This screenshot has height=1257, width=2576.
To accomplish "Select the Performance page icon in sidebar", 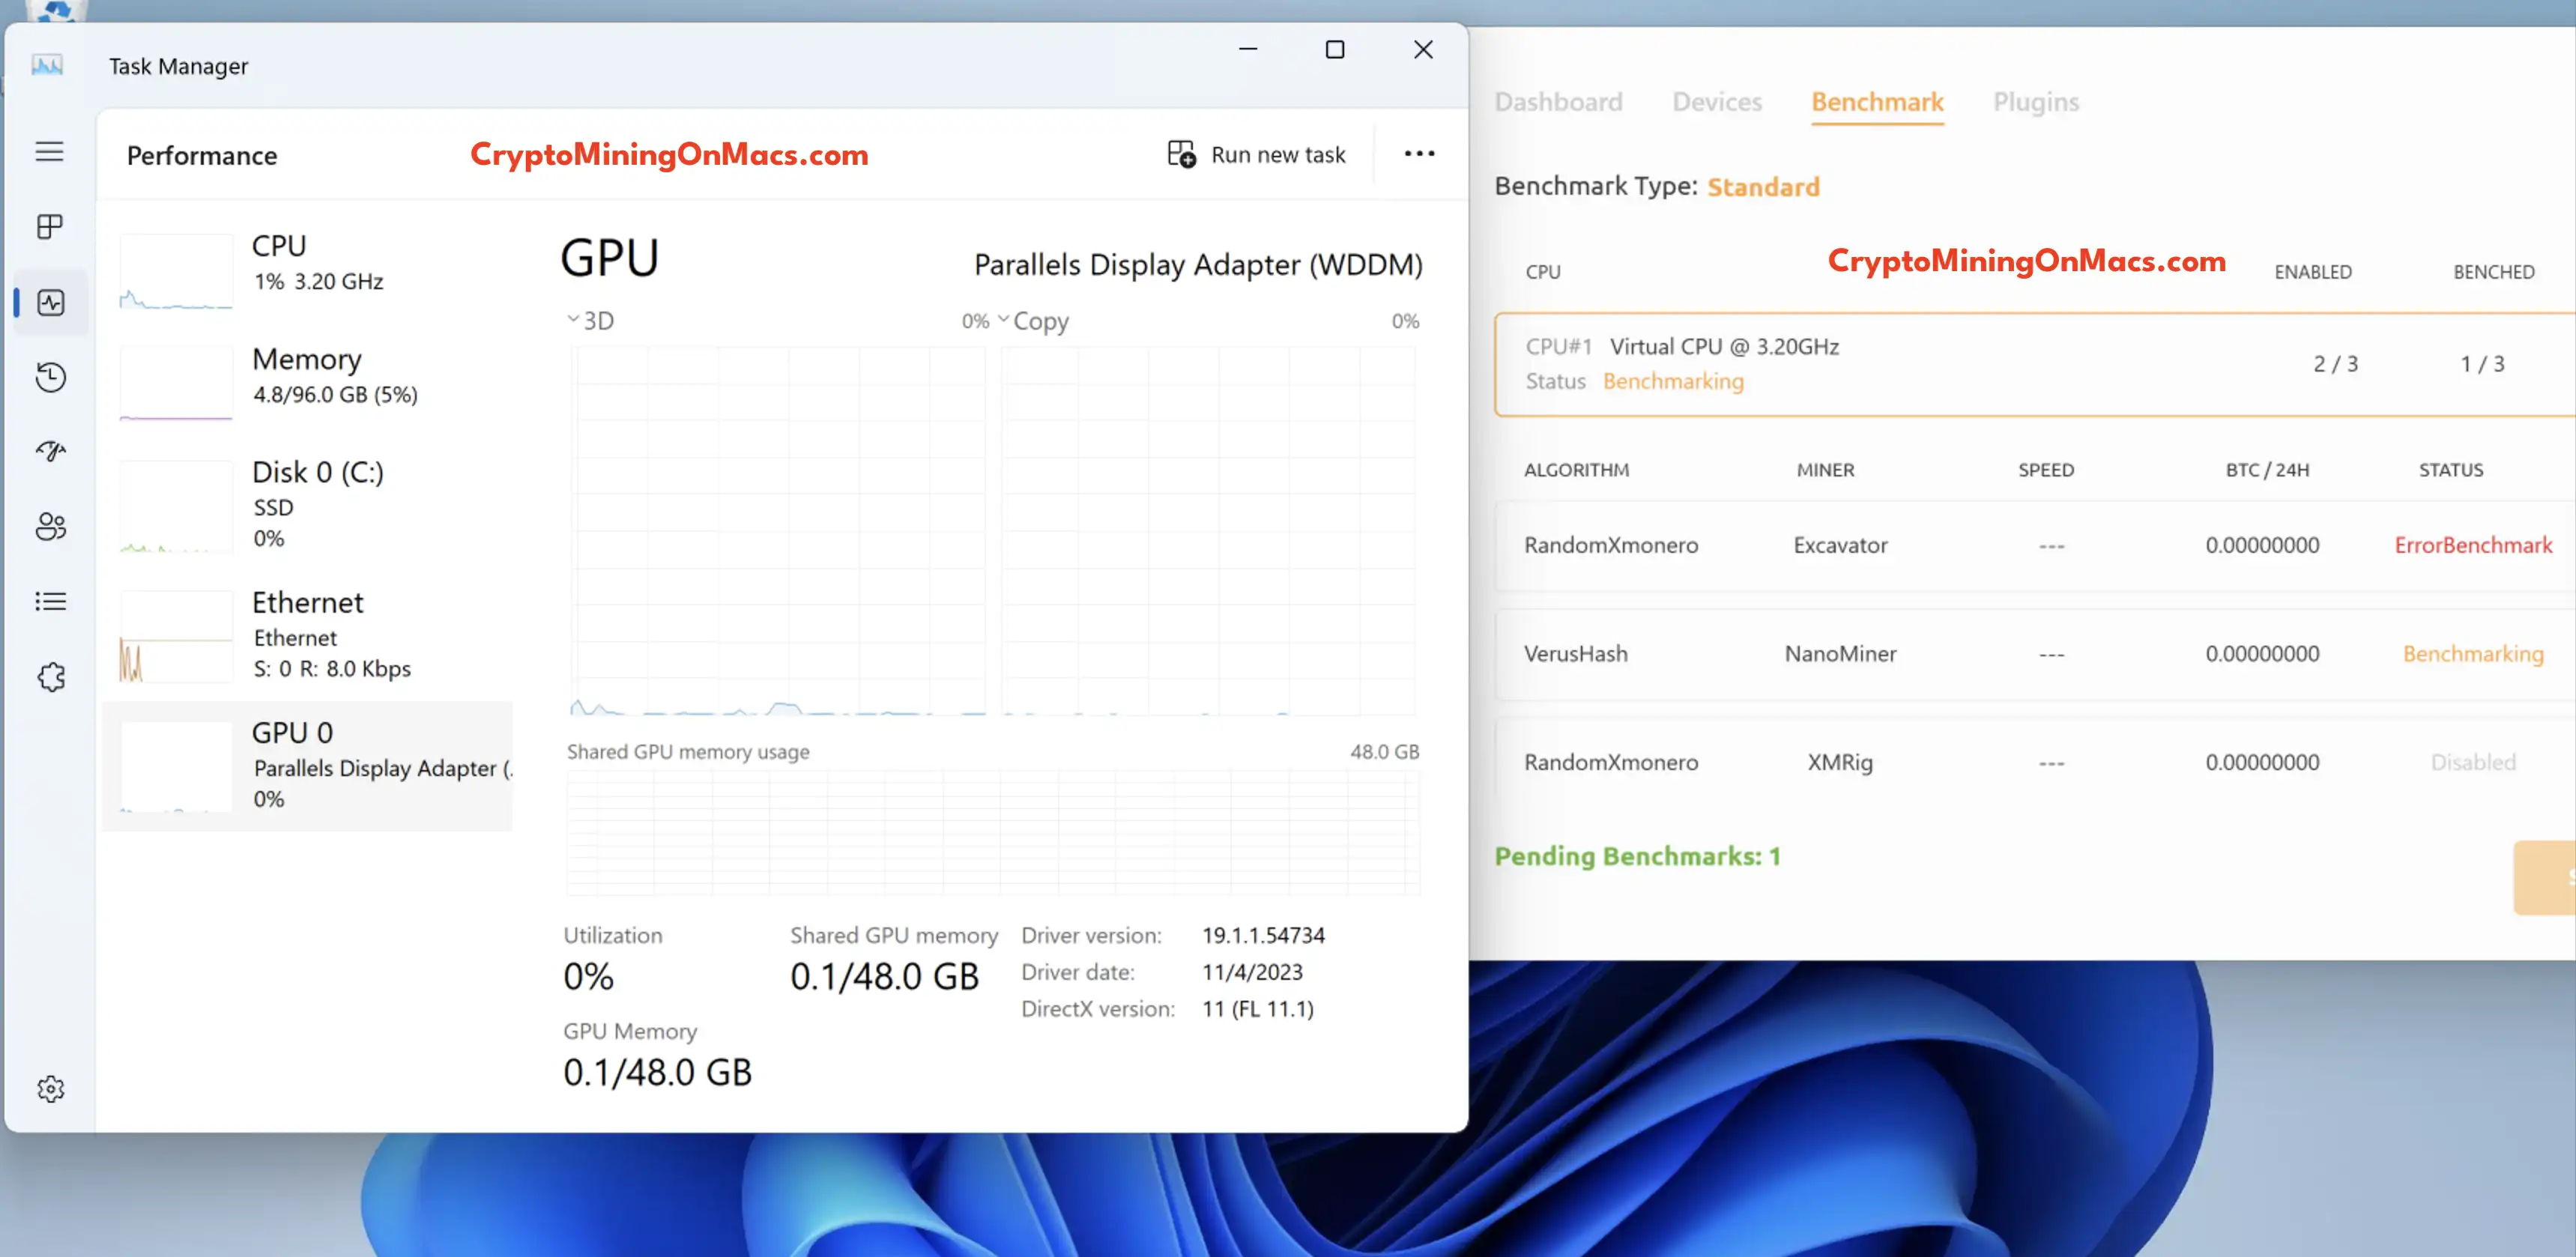I will click(x=50, y=302).
